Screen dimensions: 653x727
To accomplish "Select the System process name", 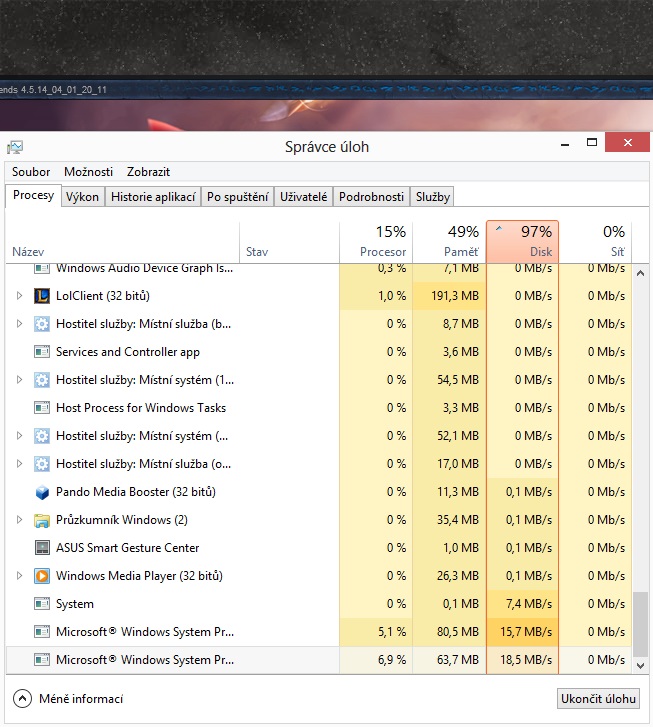I will [75, 604].
